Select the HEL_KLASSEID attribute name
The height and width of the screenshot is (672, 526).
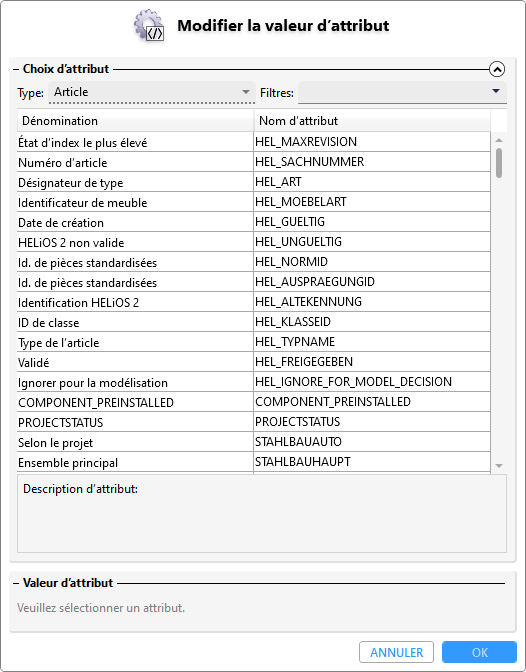click(293, 322)
